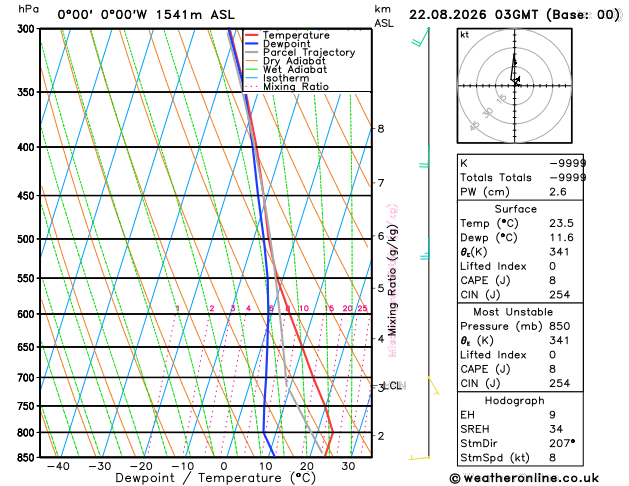This screenshot has width=629, height=486.
Task: Click the cyan wind barb near 500 hPa
Action: 425,249
